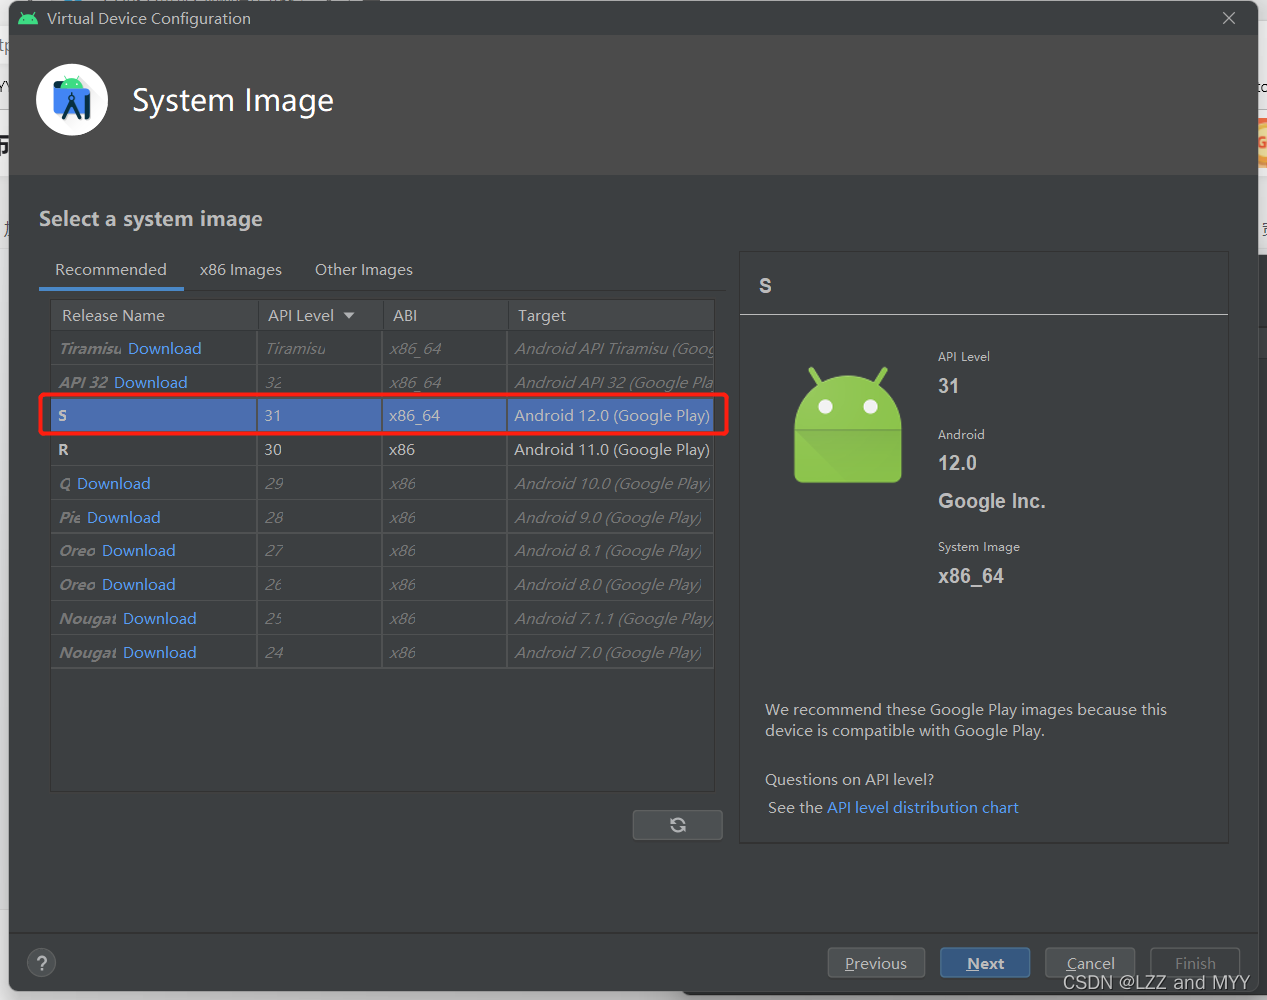Download the Oreo API 27 image
The image size is (1267, 1000).
click(138, 550)
